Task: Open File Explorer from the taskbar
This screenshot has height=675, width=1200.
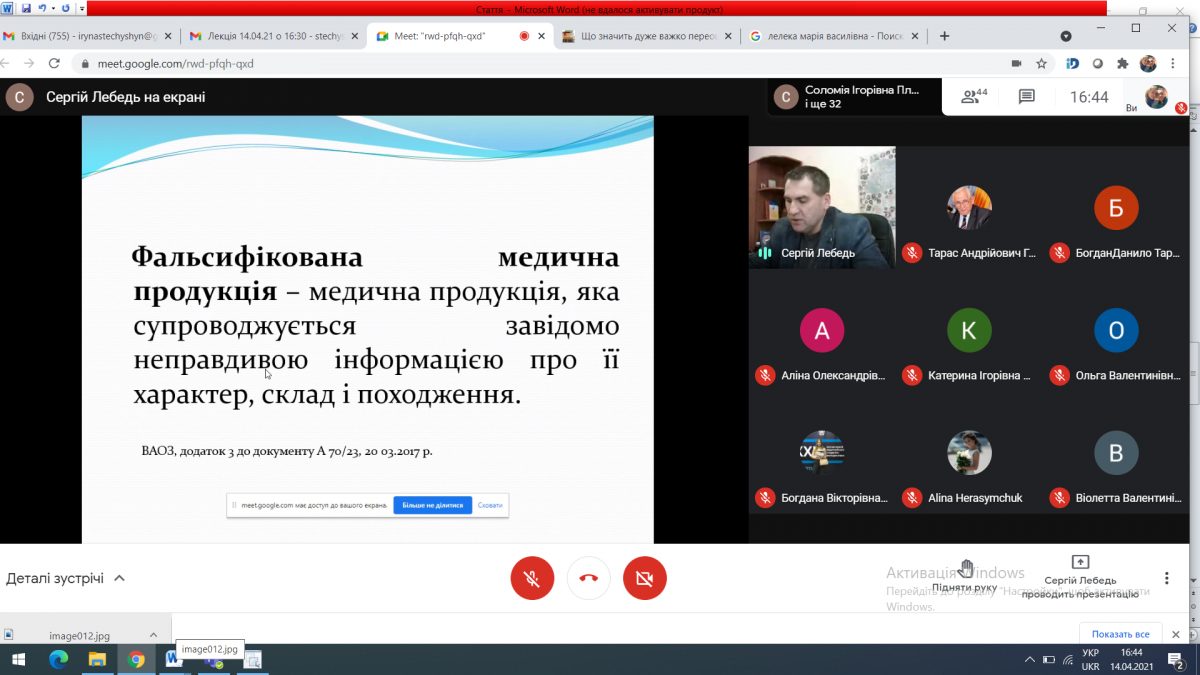Action: (97, 659)
